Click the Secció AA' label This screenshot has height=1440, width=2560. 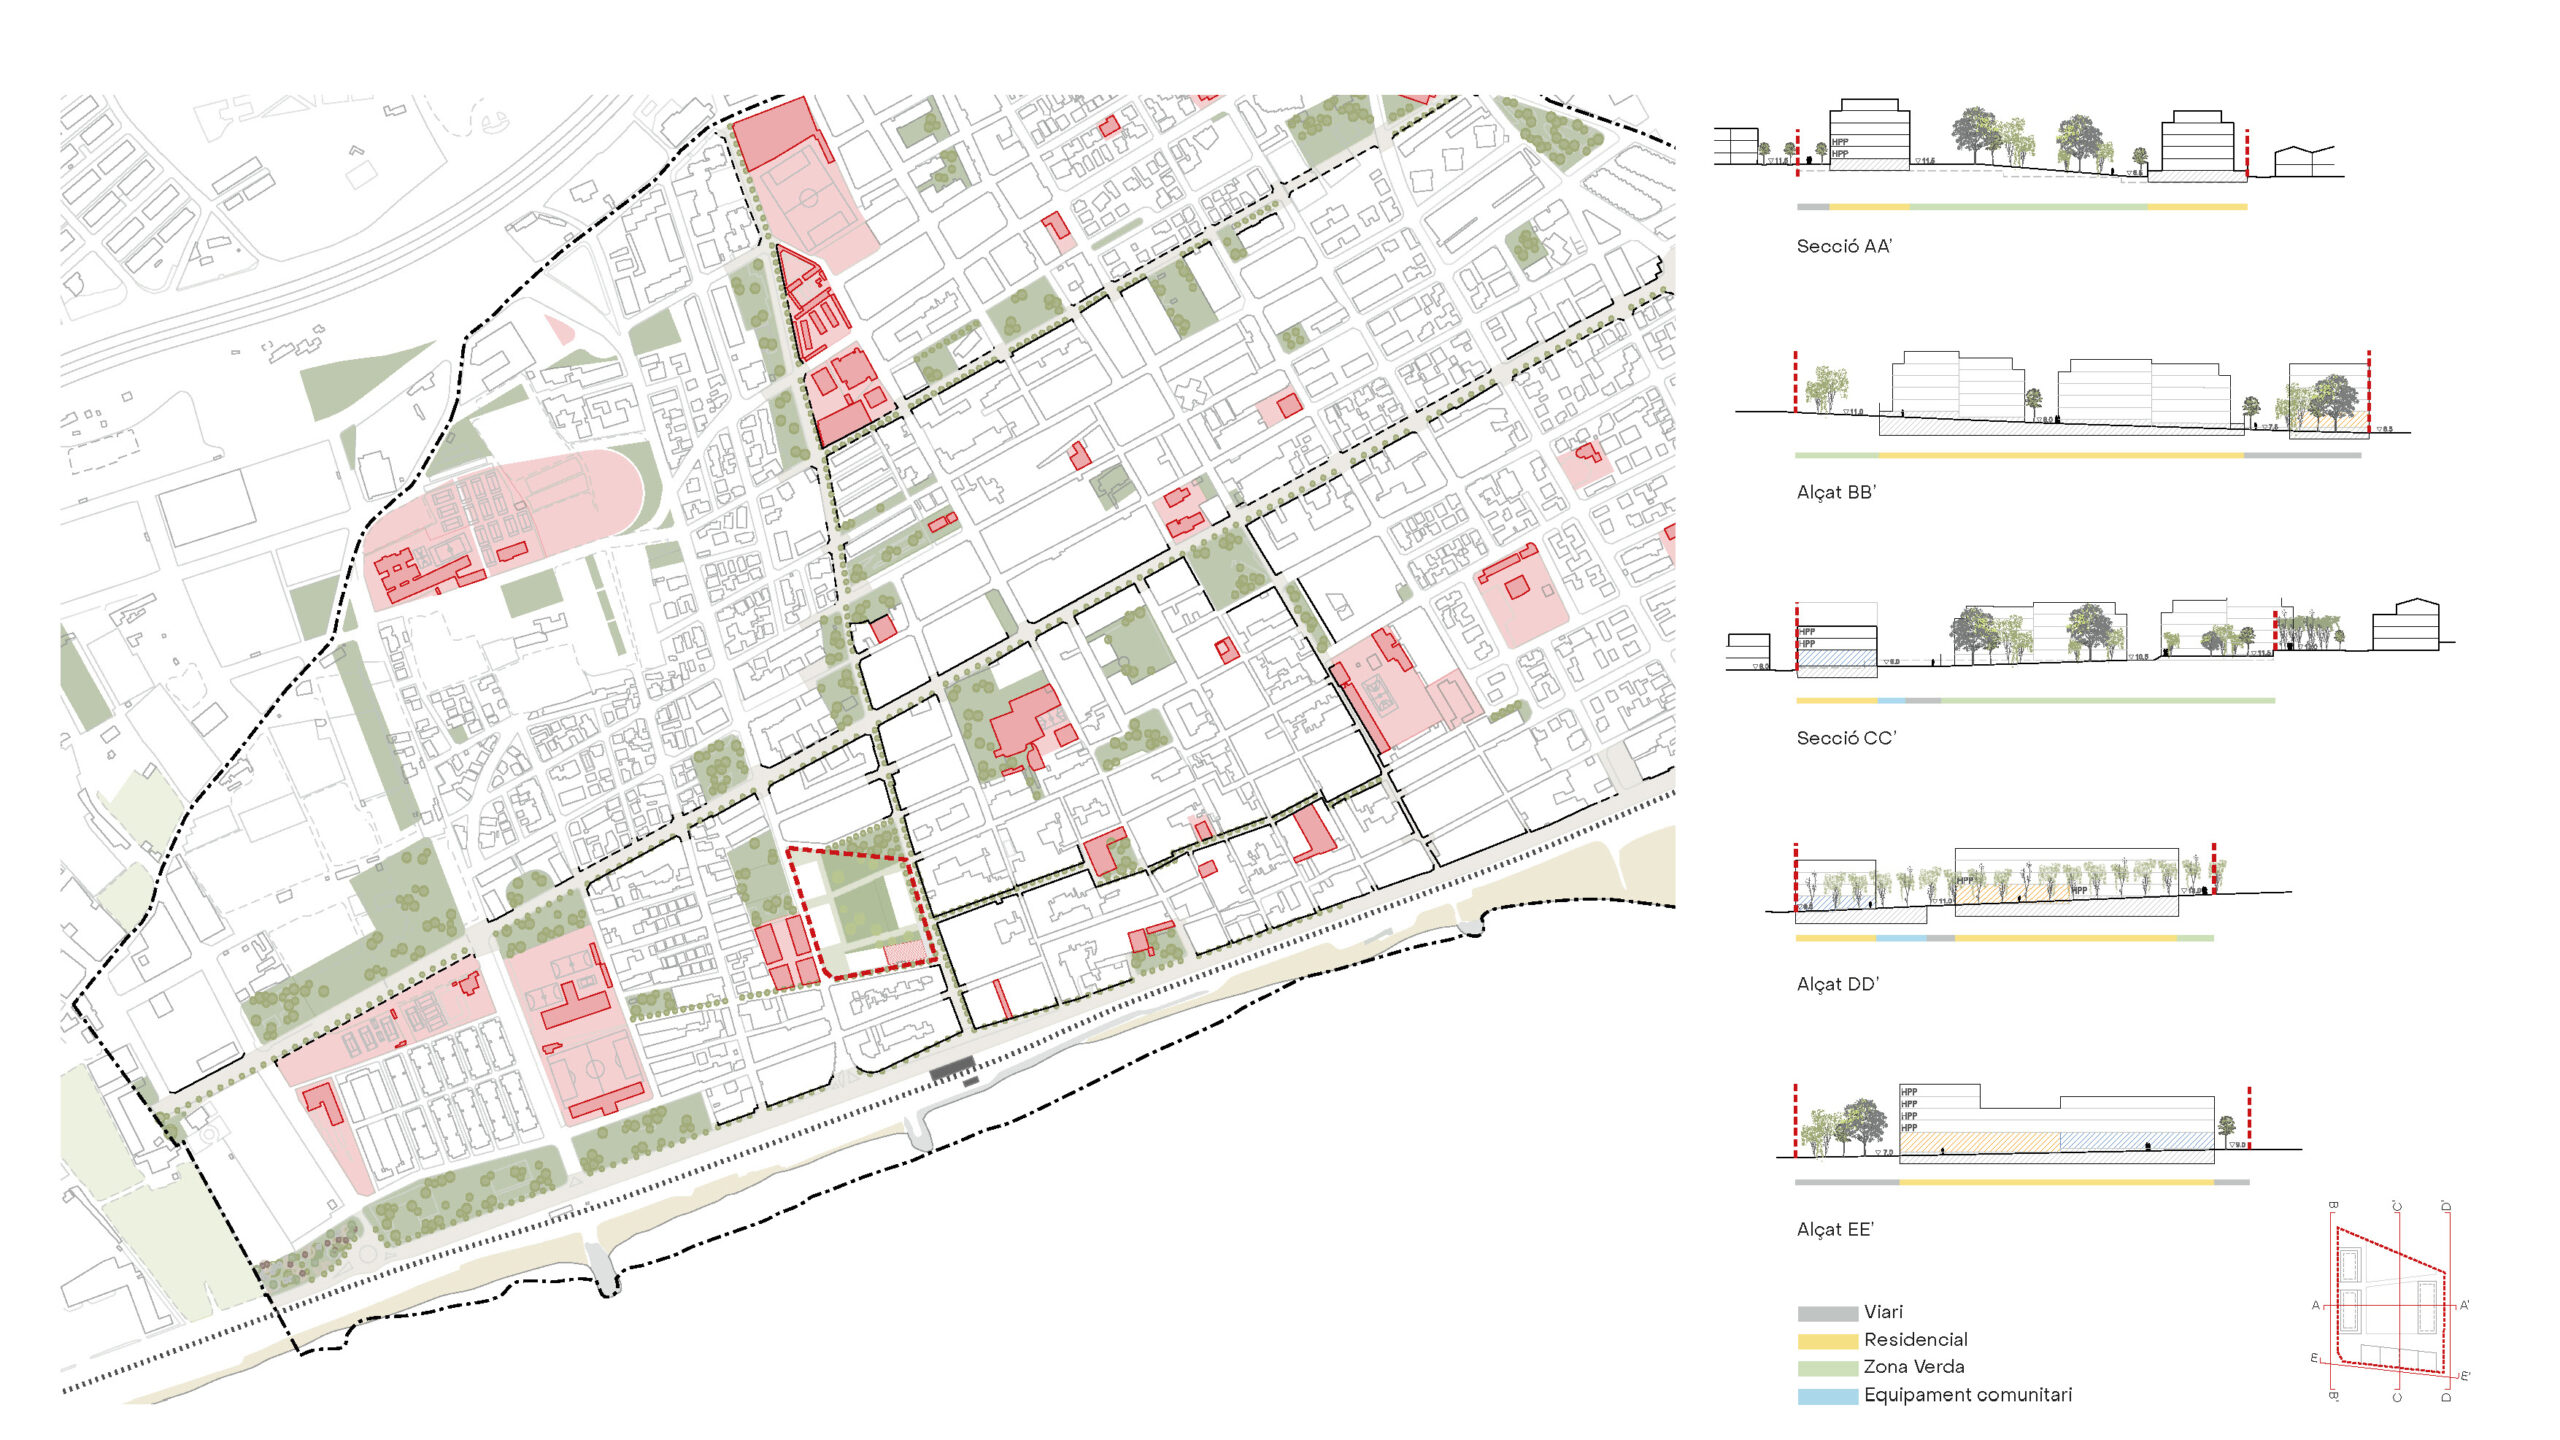(x=1844, y=246)
